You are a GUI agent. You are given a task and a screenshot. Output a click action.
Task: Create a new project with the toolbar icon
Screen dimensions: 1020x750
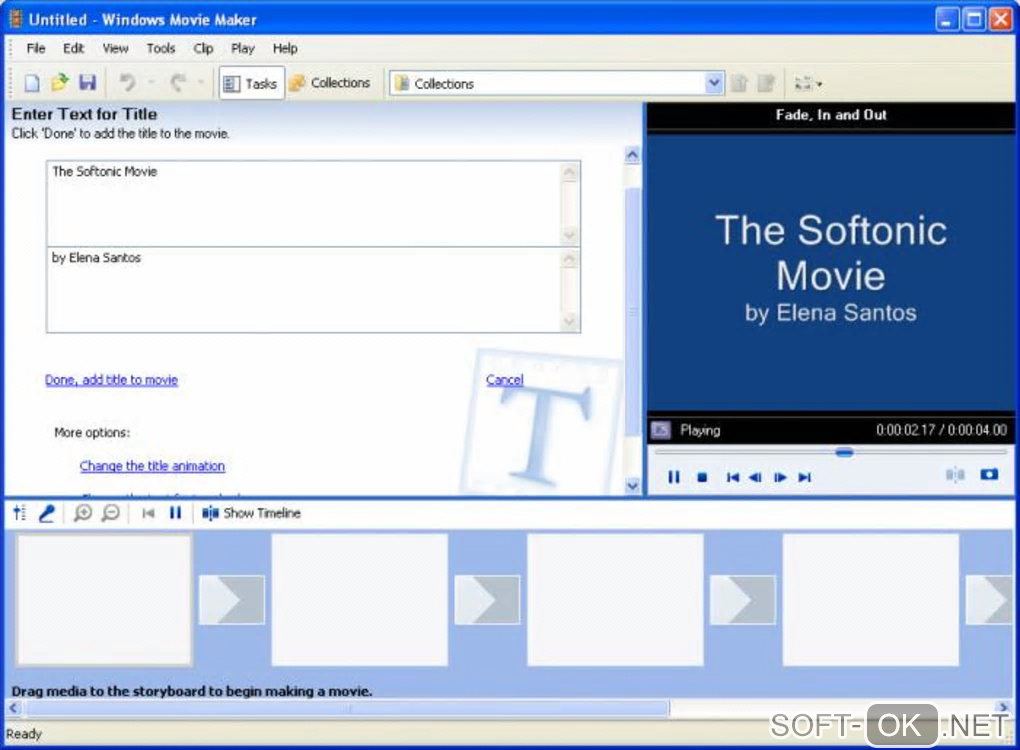coord(32,83)
